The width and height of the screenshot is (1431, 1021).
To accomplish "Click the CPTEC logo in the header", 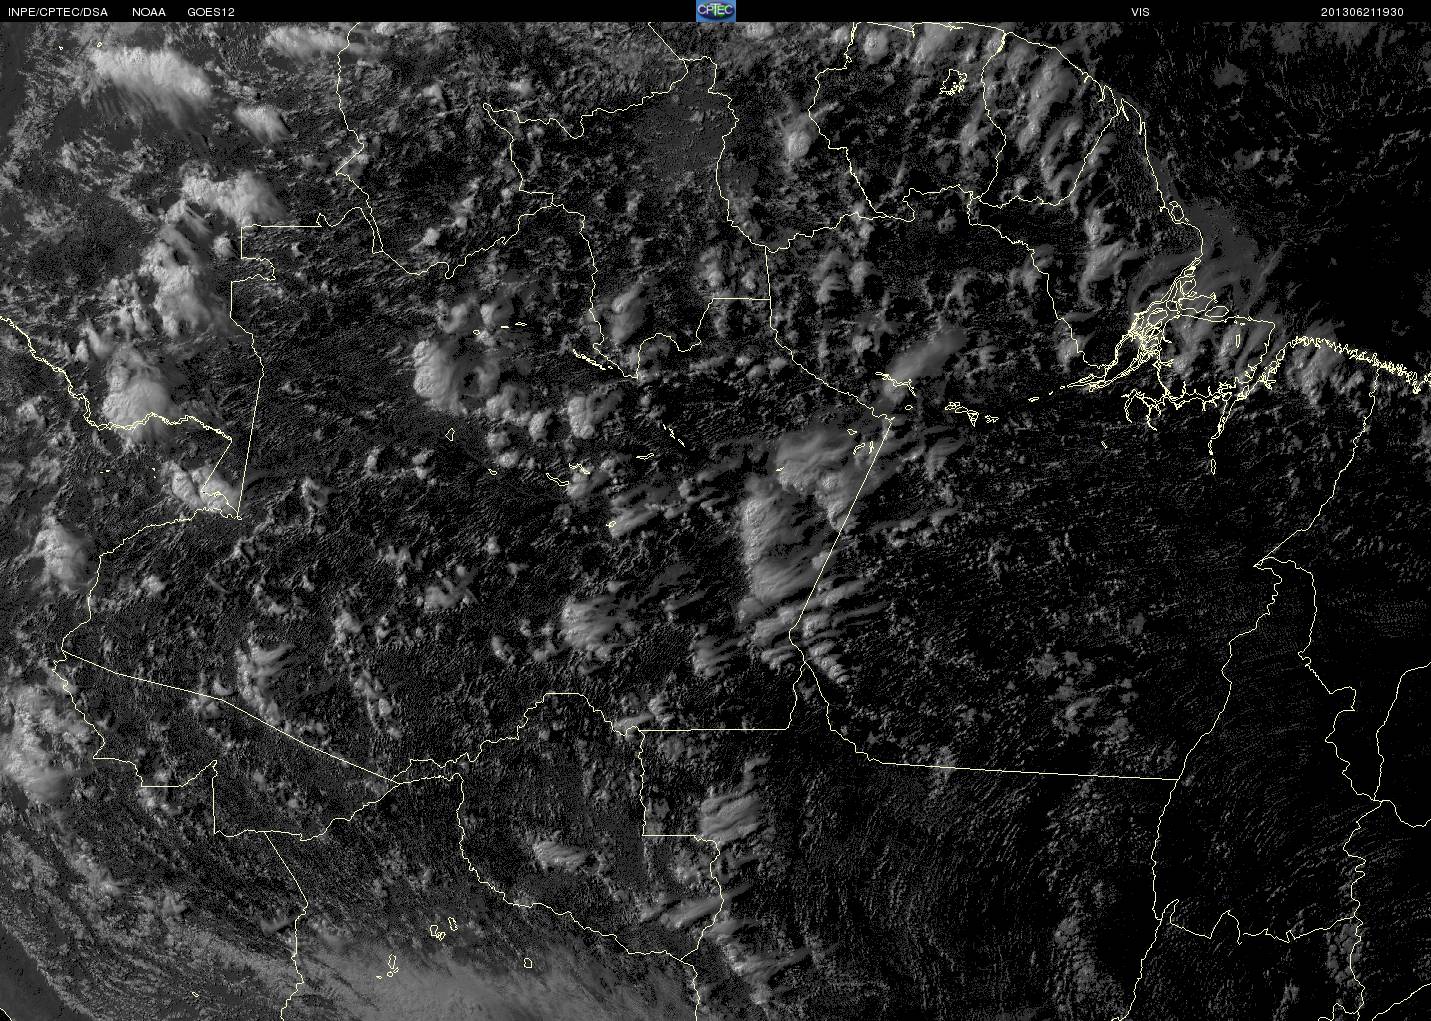I will [x=715, y=11].
